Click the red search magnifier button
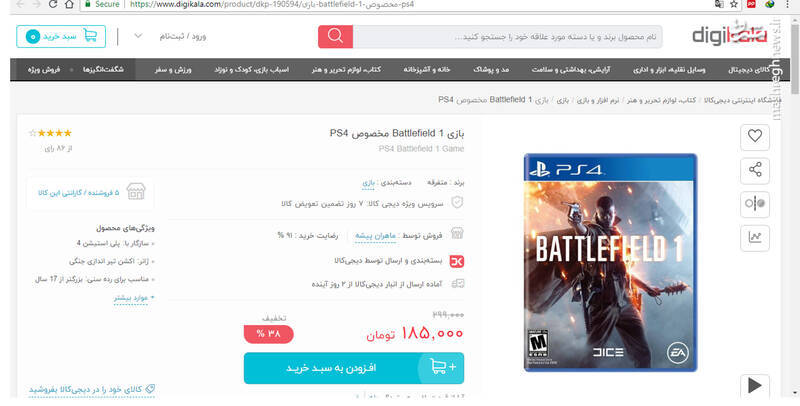The image size is (800, 406). [335, 37]
